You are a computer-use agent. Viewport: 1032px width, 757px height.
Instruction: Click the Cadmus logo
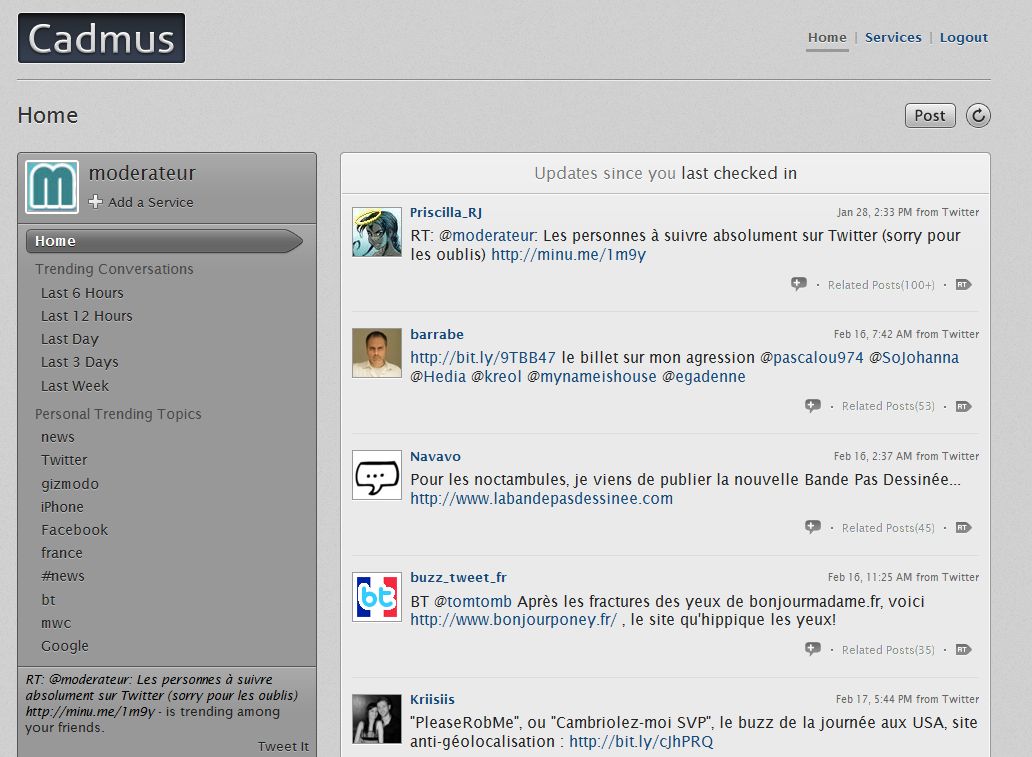(101, 38)
